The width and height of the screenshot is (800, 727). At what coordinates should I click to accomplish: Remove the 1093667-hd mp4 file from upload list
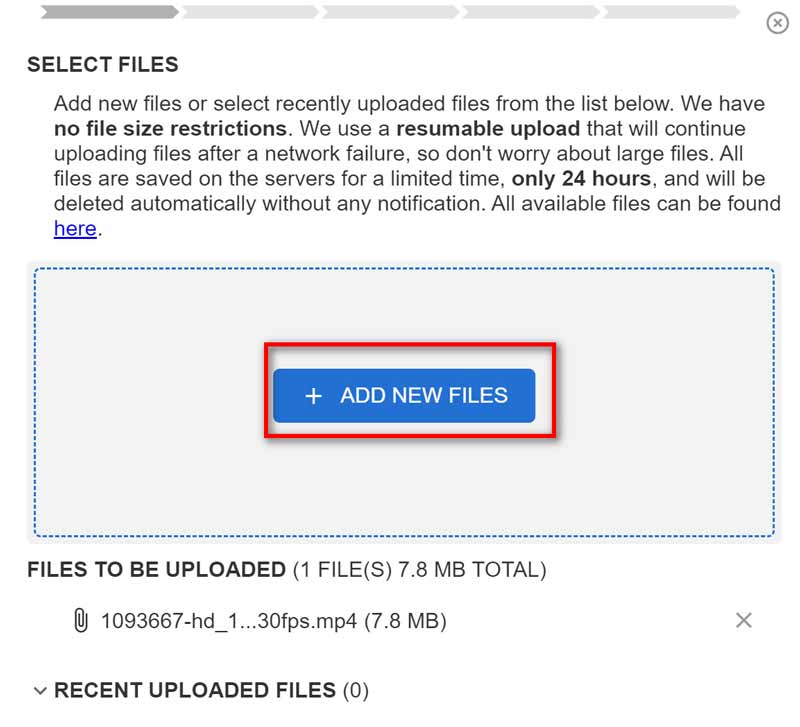[x=743, y=621]
